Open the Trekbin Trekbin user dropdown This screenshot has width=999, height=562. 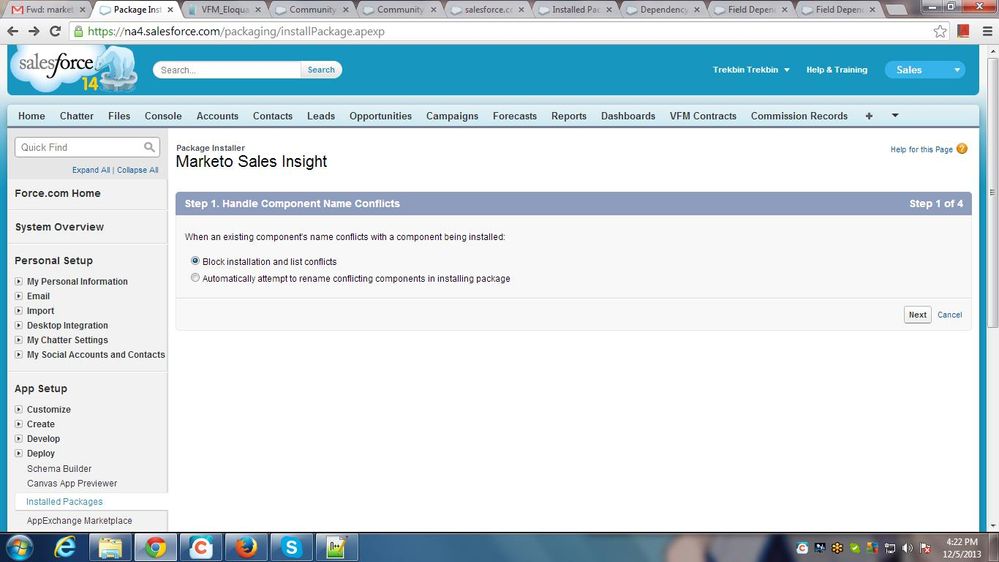(751, 70)
